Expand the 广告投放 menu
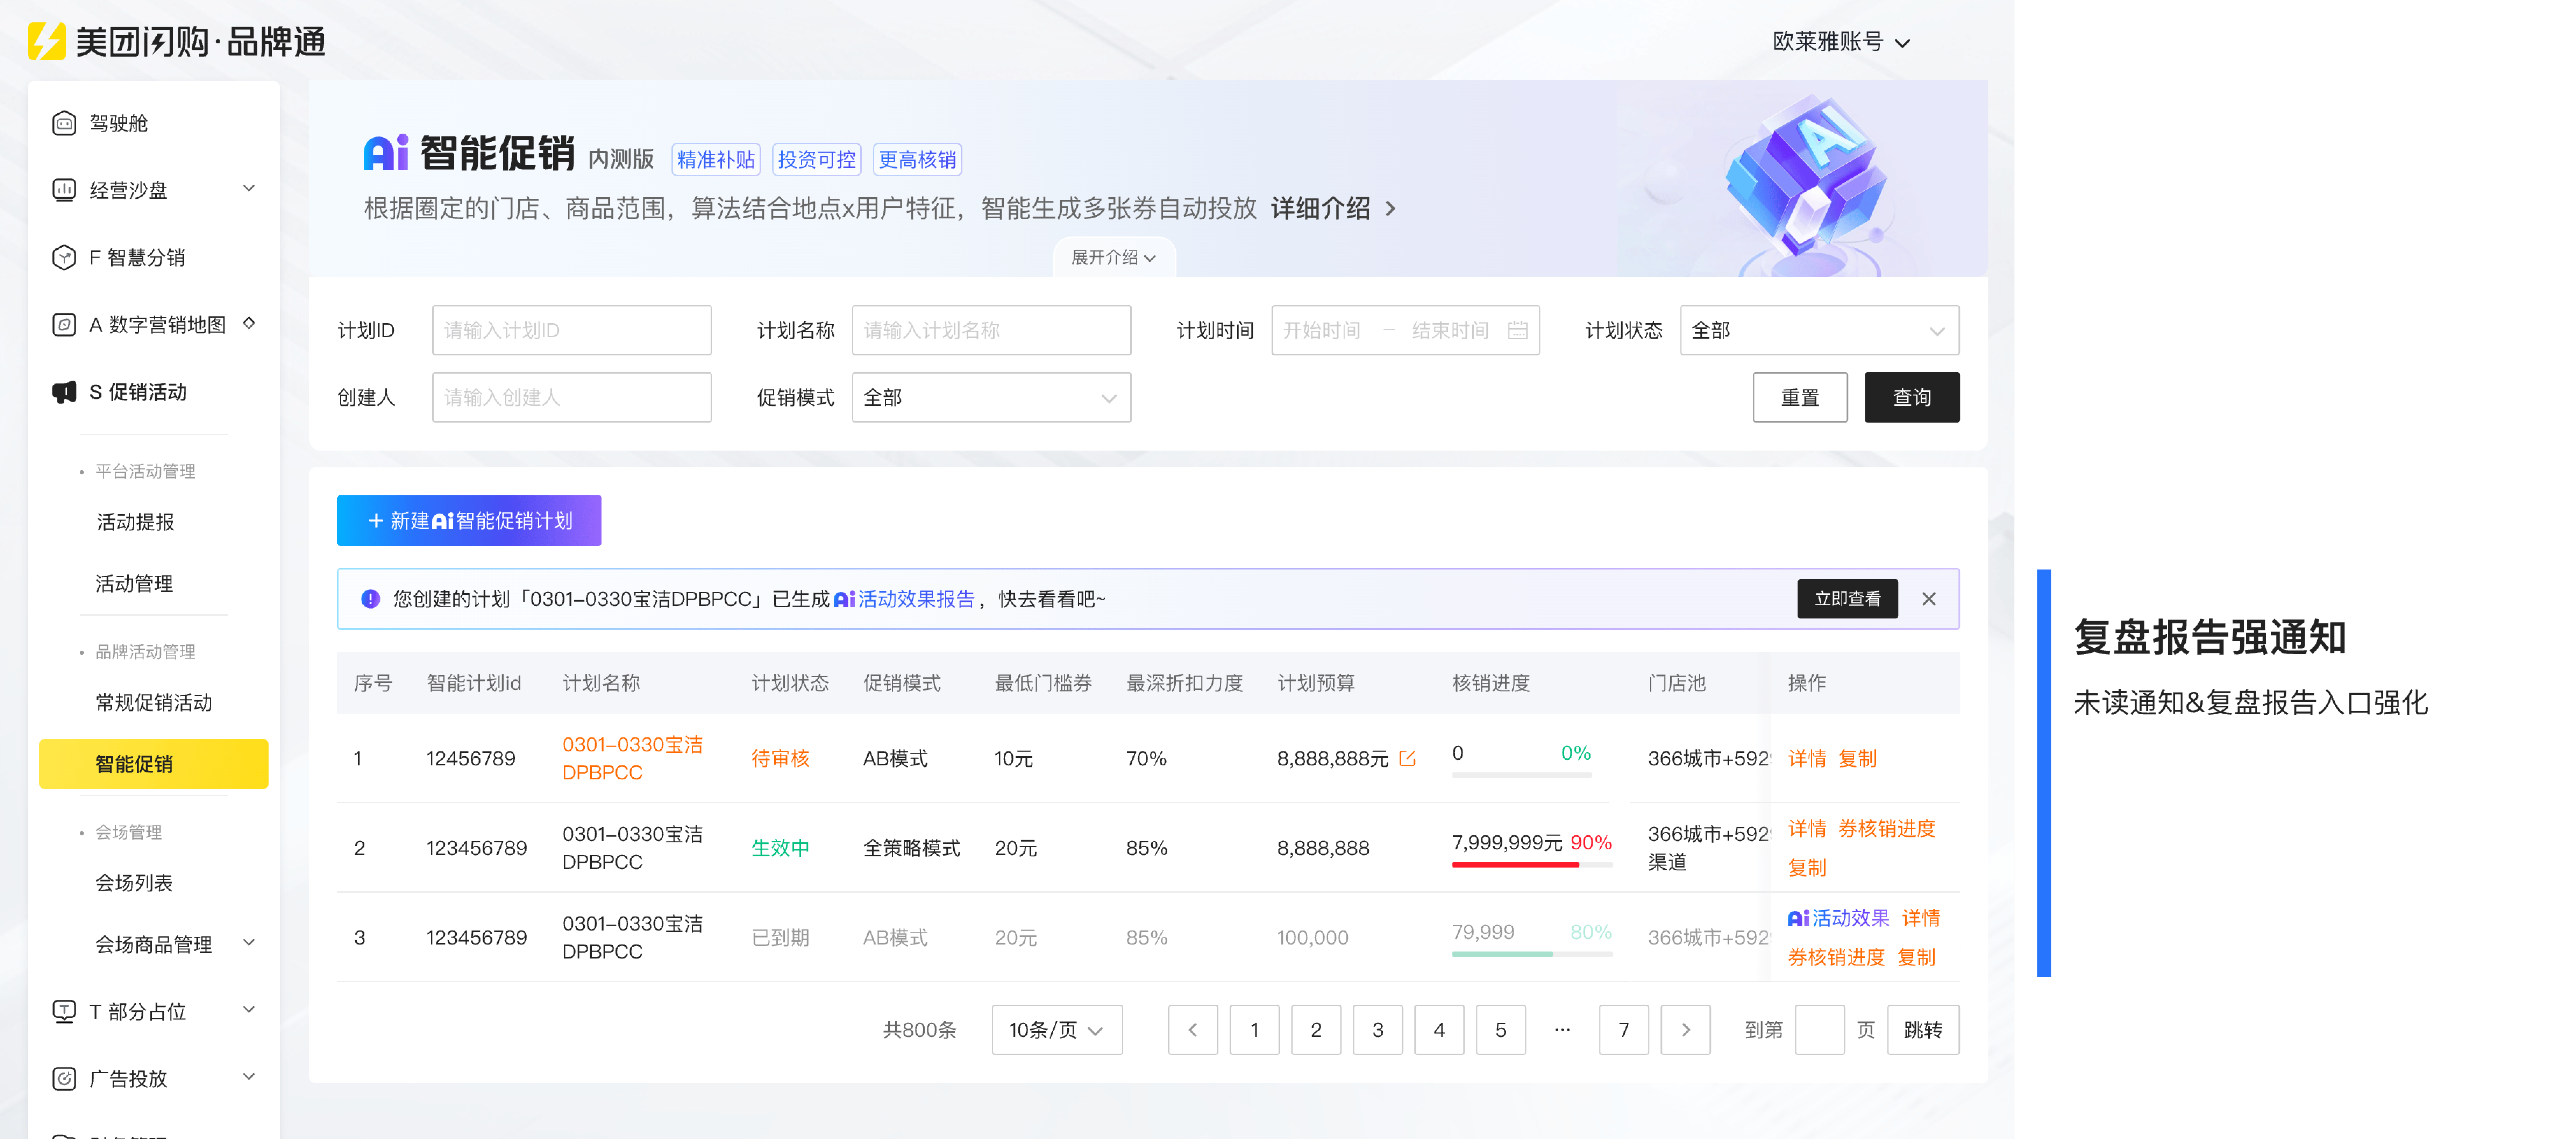 coord(249,1077)
